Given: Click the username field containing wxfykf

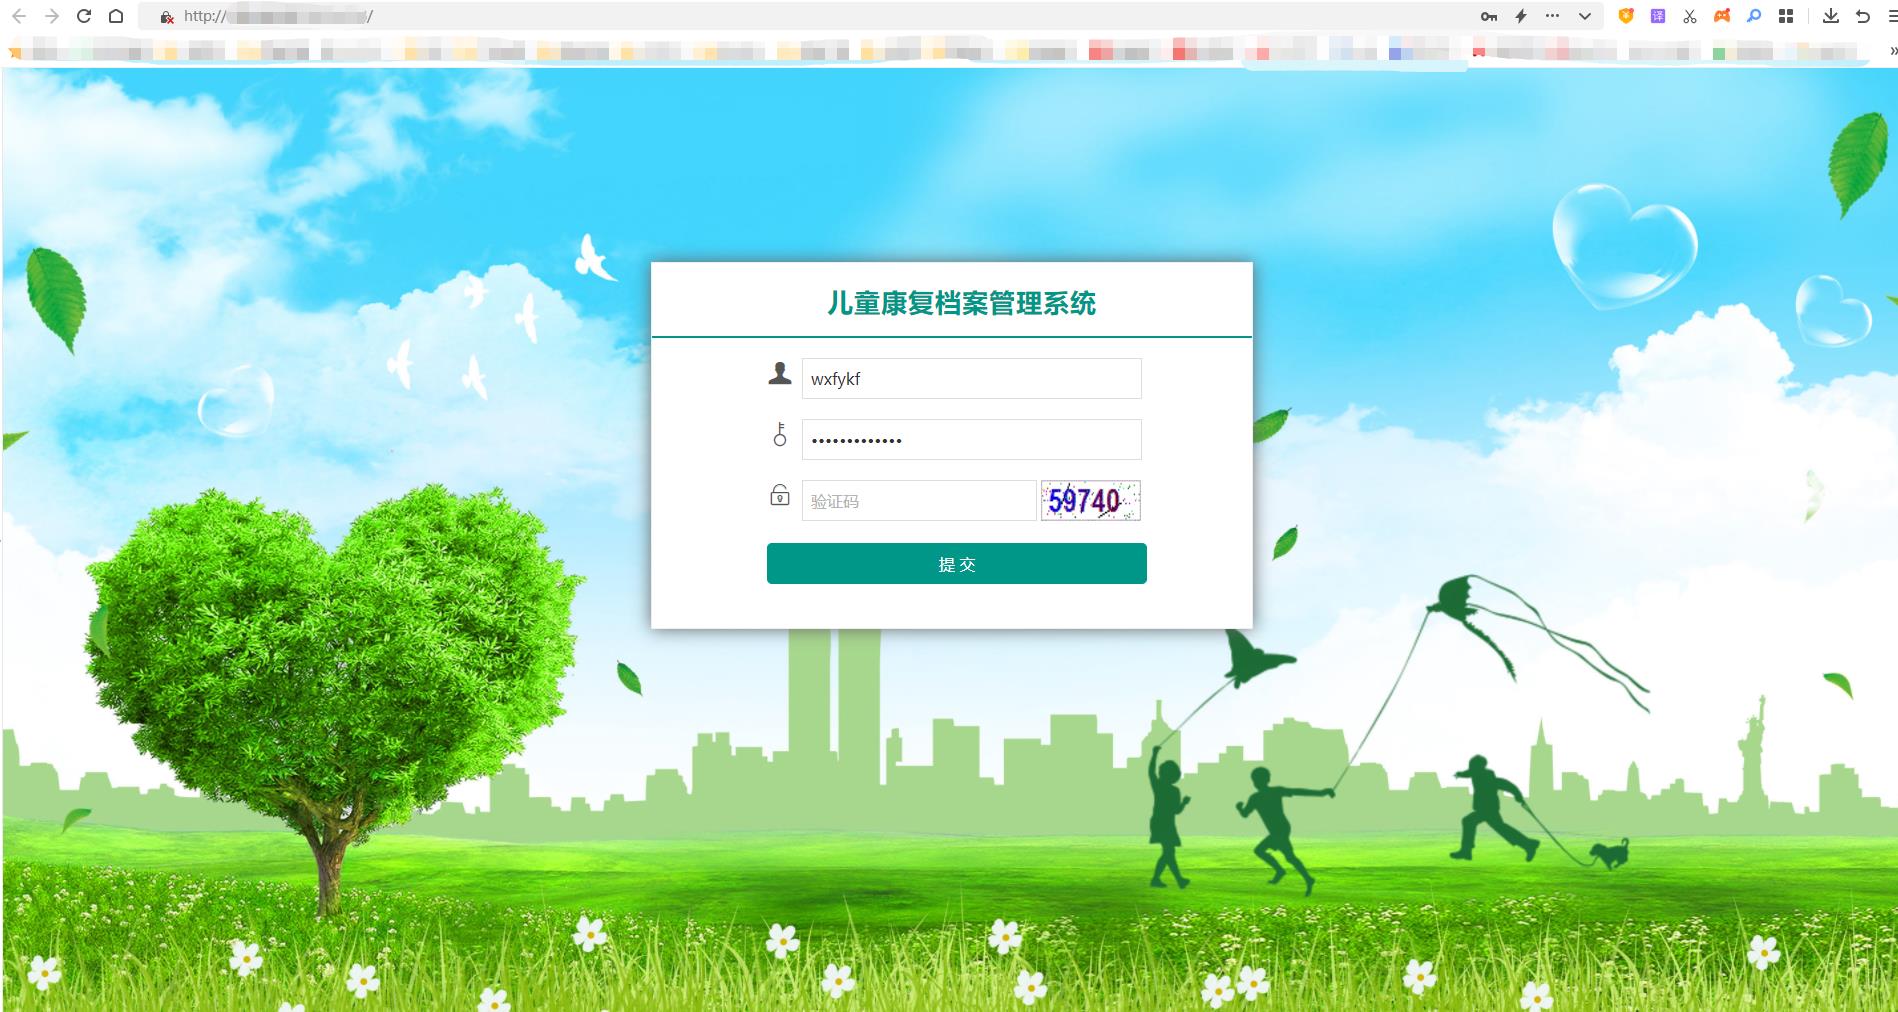Looking at the screenshot, I should [x=970, y=379].
